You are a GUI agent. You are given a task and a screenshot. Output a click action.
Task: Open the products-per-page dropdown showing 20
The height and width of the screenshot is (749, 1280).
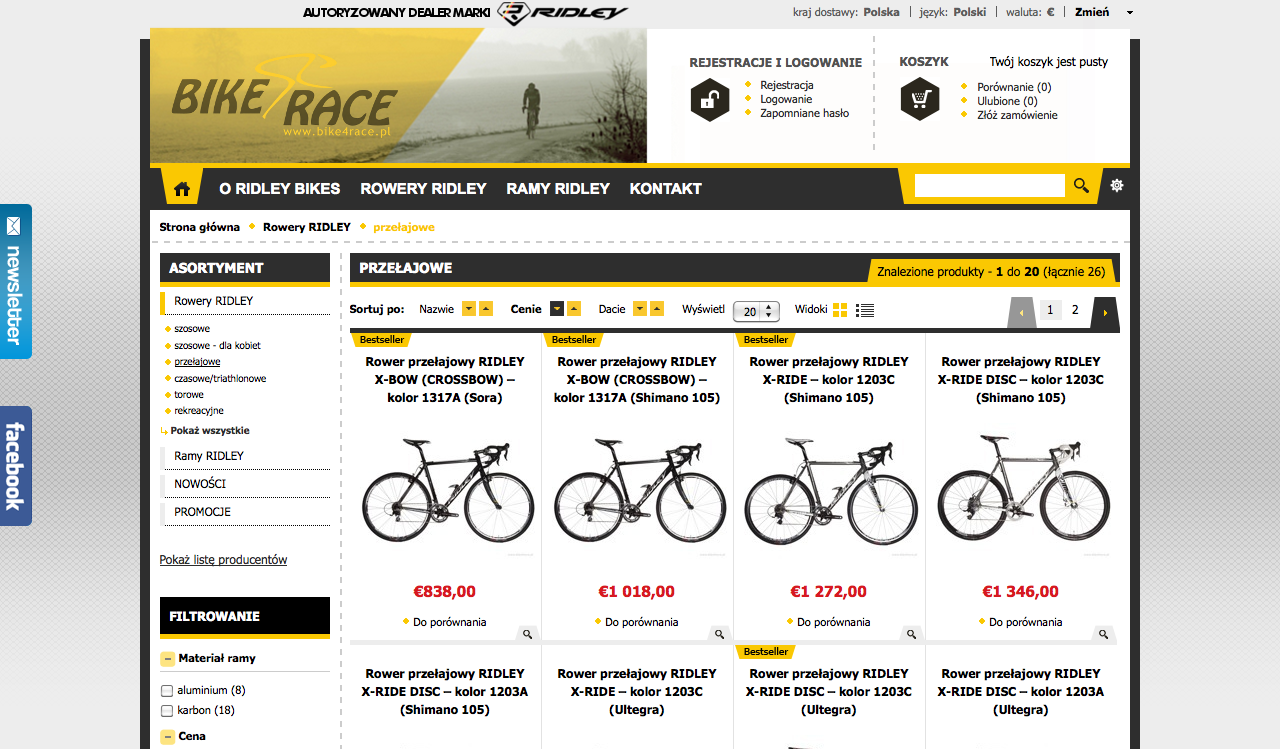coord(756,311)
